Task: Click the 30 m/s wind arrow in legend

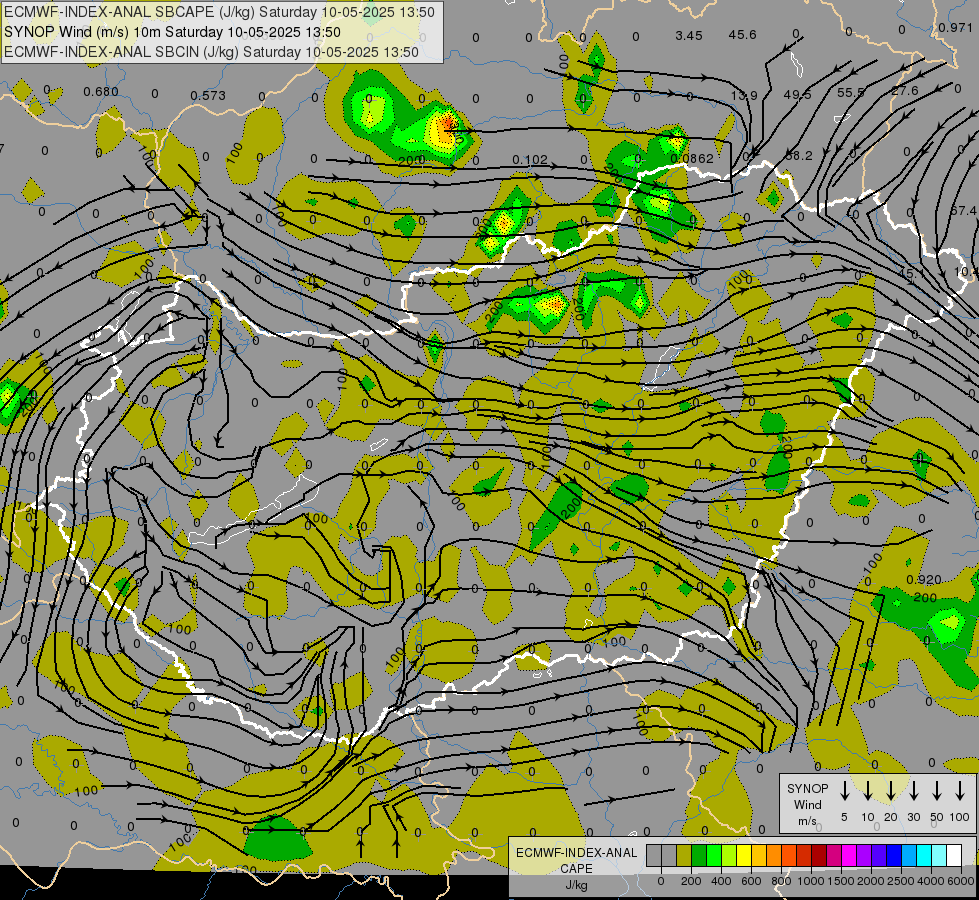Action: [913, 791]
